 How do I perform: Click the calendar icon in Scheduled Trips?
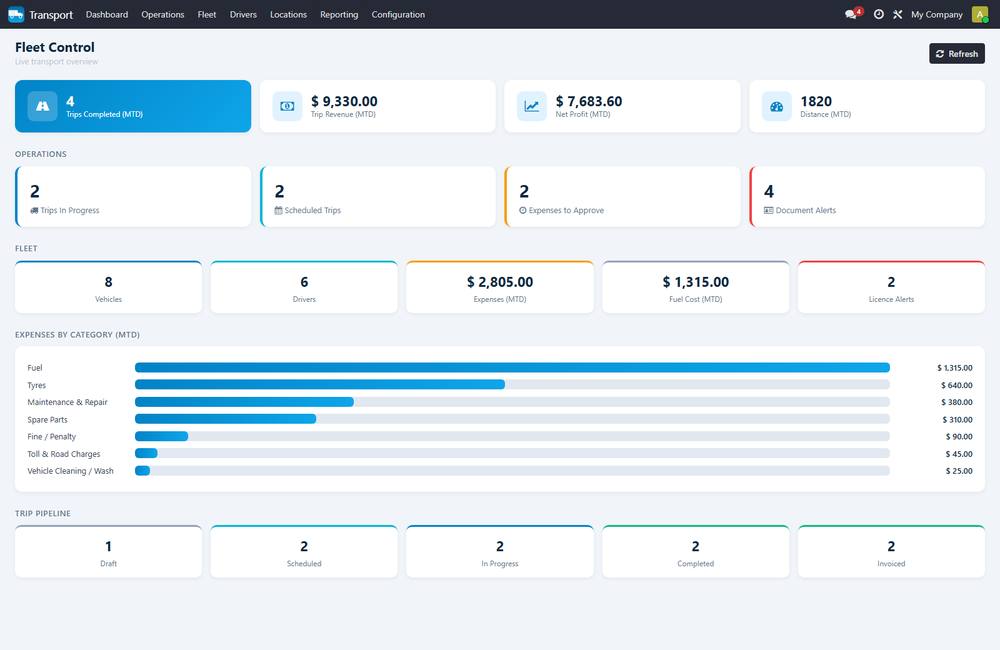click(x=279, y=211)
